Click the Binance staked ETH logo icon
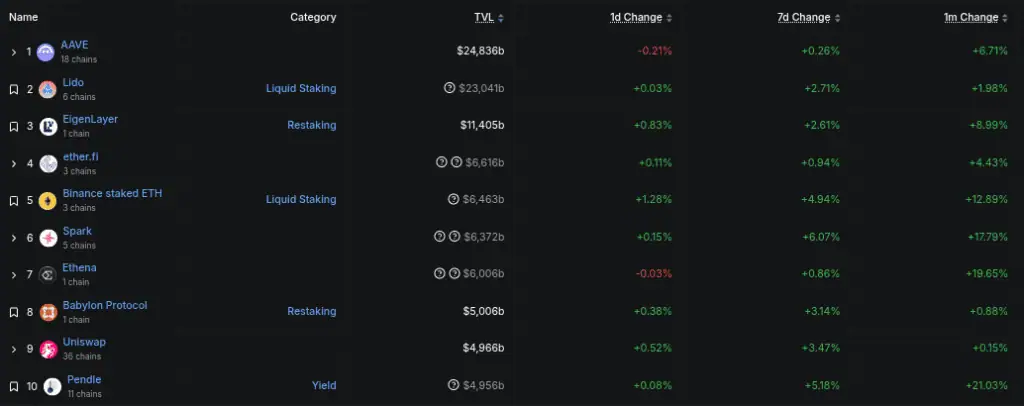This screenshot has width=1024, height=406. (x=48, y=200)
